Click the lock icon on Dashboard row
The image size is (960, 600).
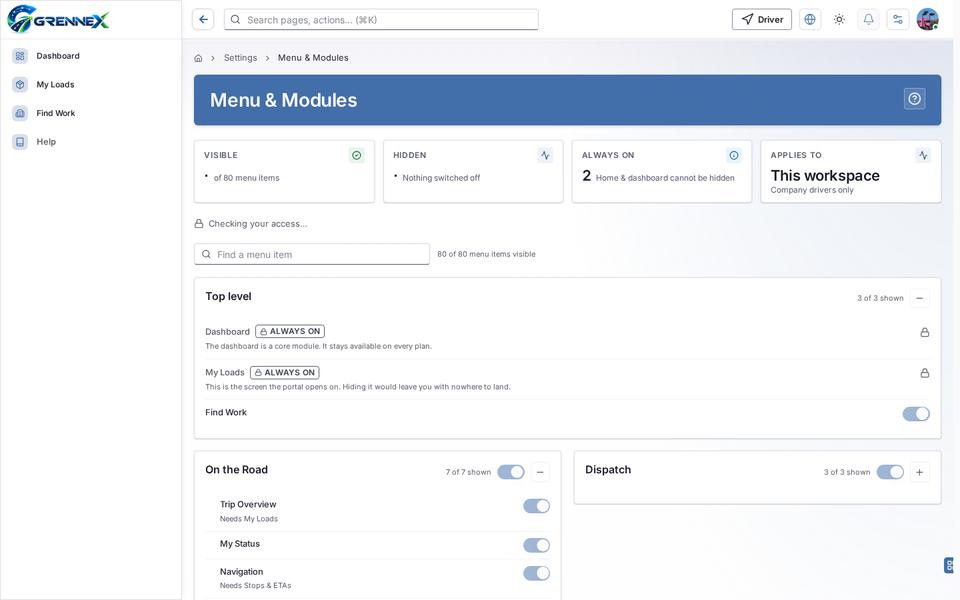pos(924,332)
